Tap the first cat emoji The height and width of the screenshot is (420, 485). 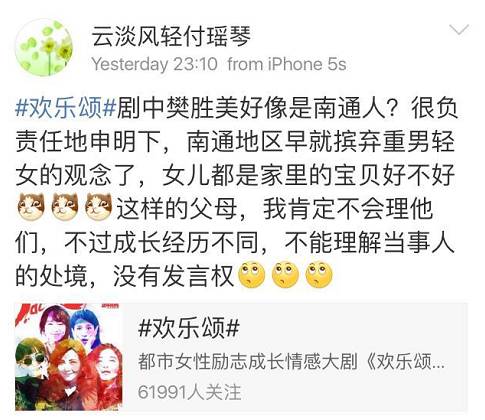point(31,207)
